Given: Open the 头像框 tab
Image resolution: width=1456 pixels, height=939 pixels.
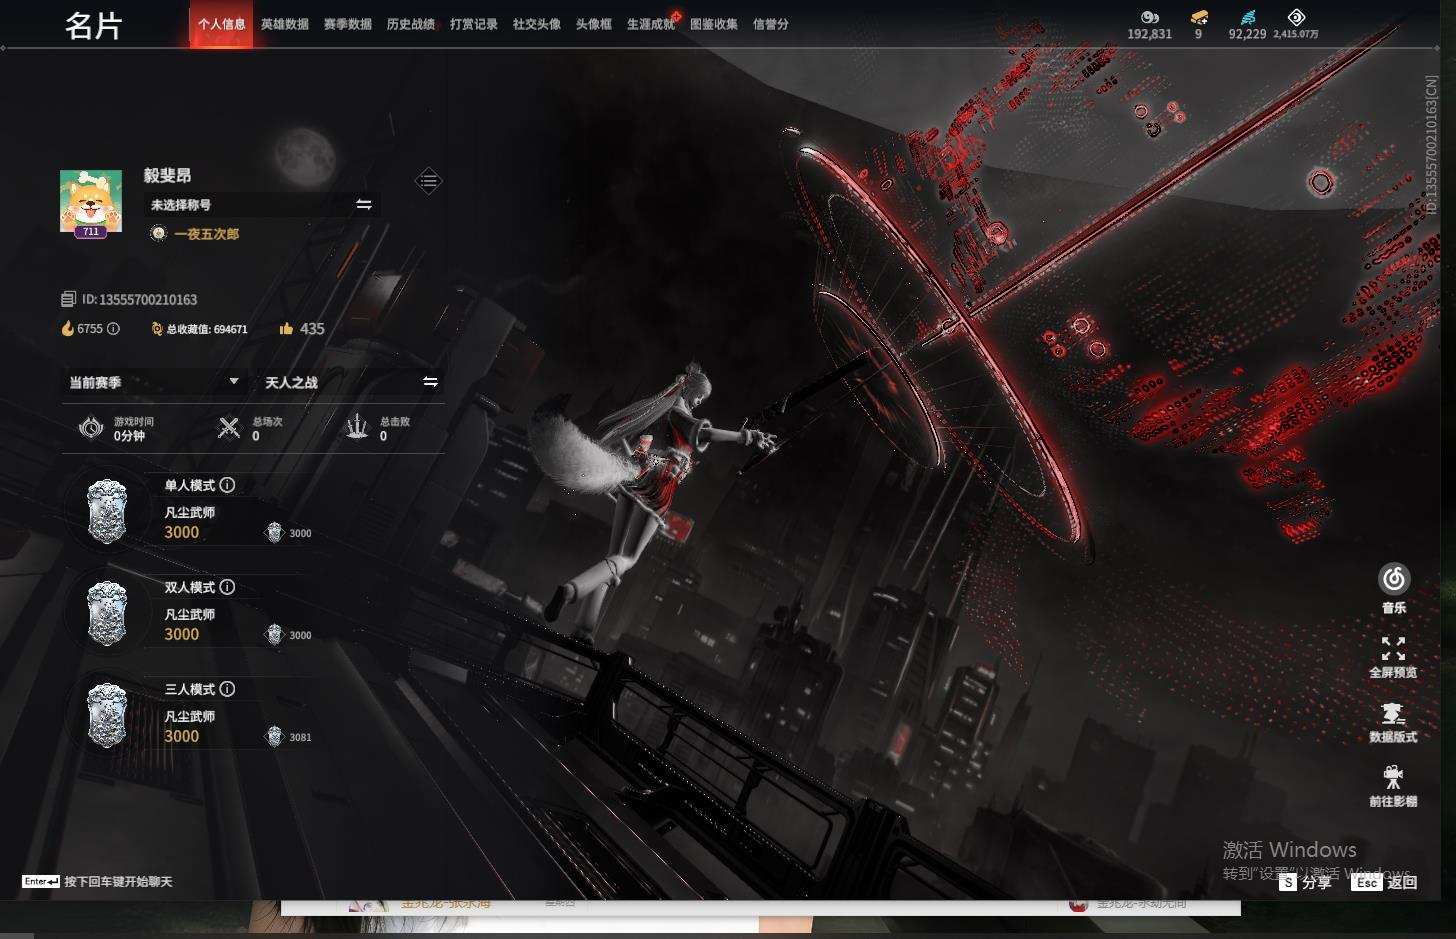Looking at the screenshot, I should (x=593, y=24).
